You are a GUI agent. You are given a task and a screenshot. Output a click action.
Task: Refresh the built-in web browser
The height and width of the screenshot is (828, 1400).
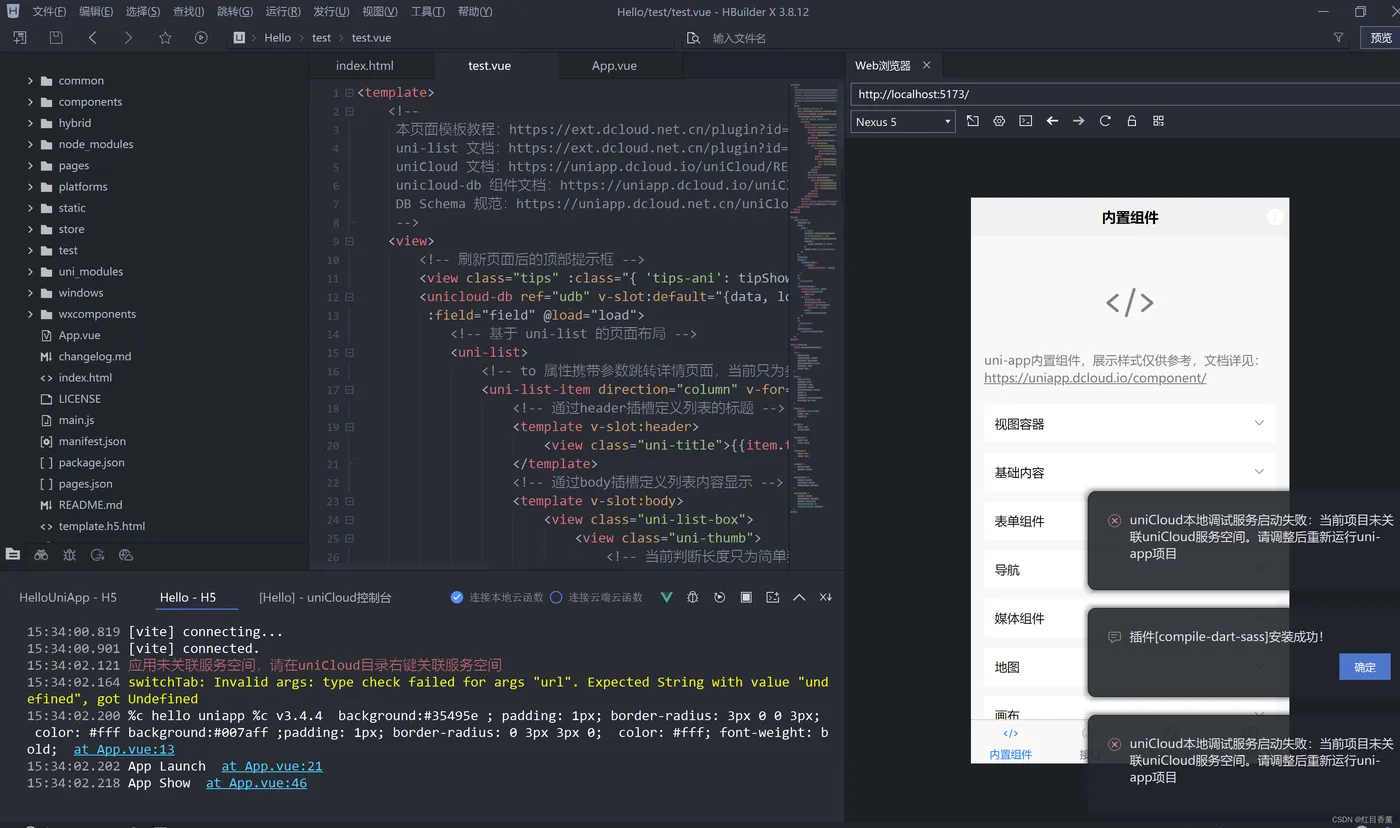pyautogui.click(x=1105, y=121)
